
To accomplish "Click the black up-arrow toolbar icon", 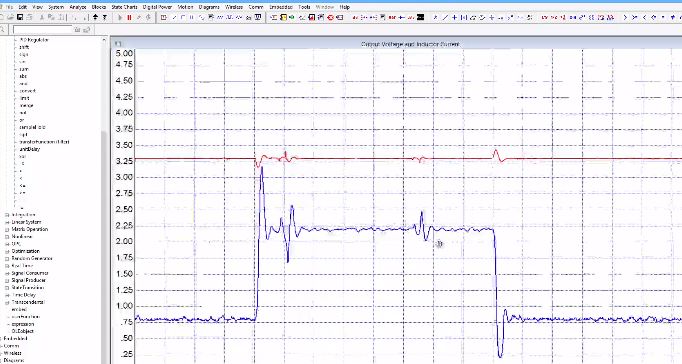I will coord(96,17).
